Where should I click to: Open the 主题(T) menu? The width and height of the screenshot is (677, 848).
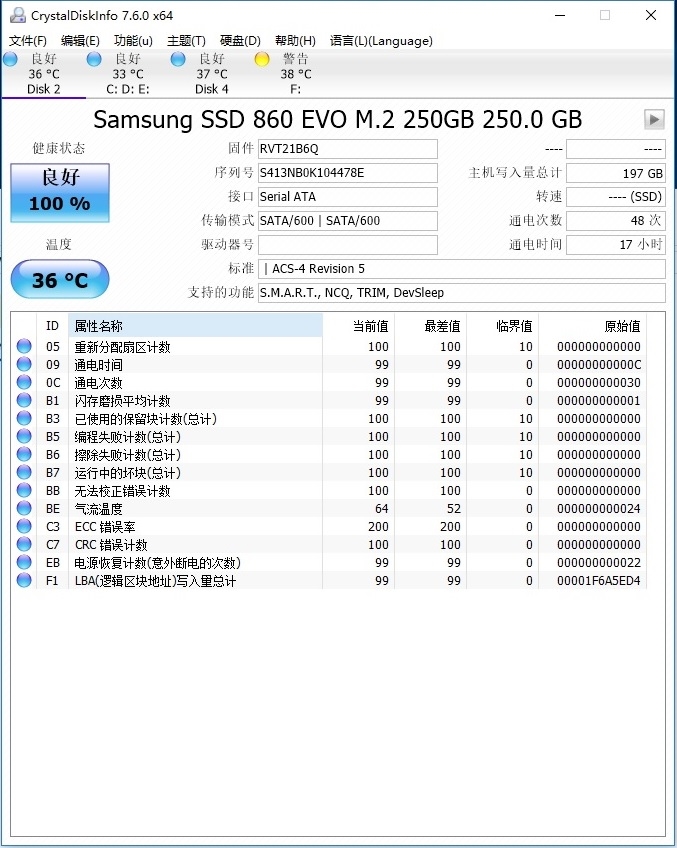click(x=186, y=41)
